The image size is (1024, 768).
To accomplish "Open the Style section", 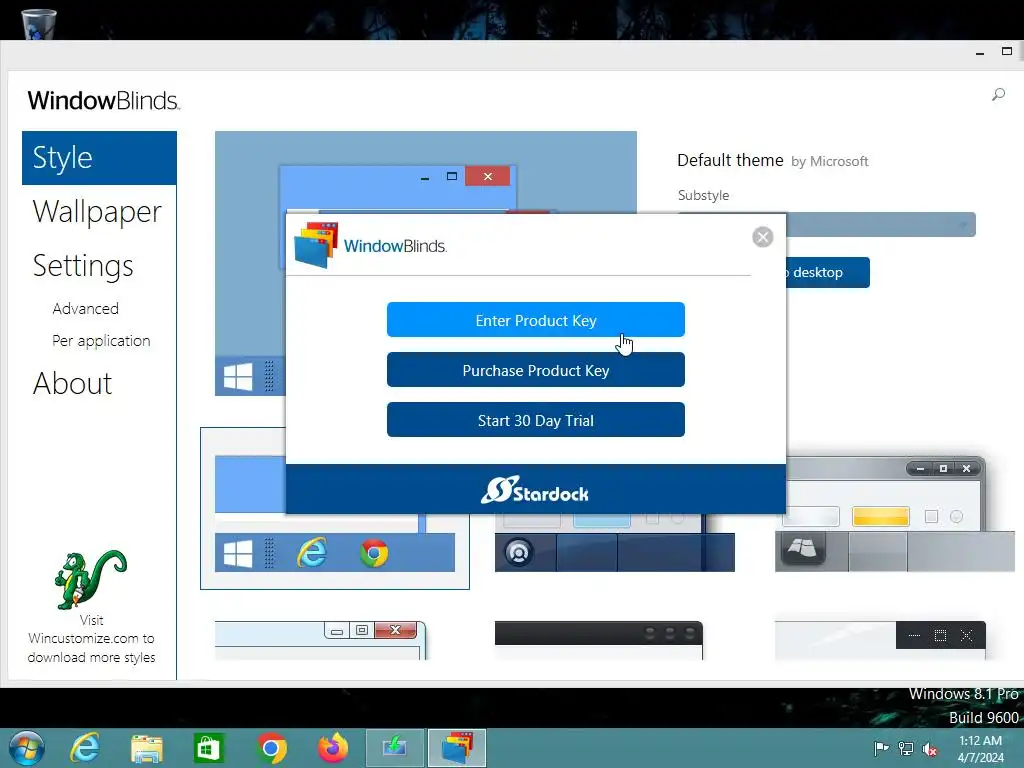I will pos(99,158).
